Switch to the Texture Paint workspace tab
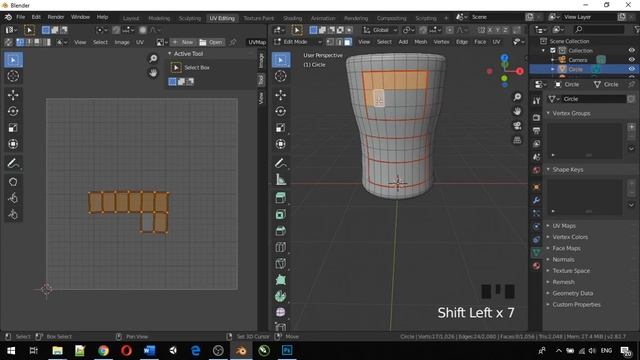 pos(258,18)
